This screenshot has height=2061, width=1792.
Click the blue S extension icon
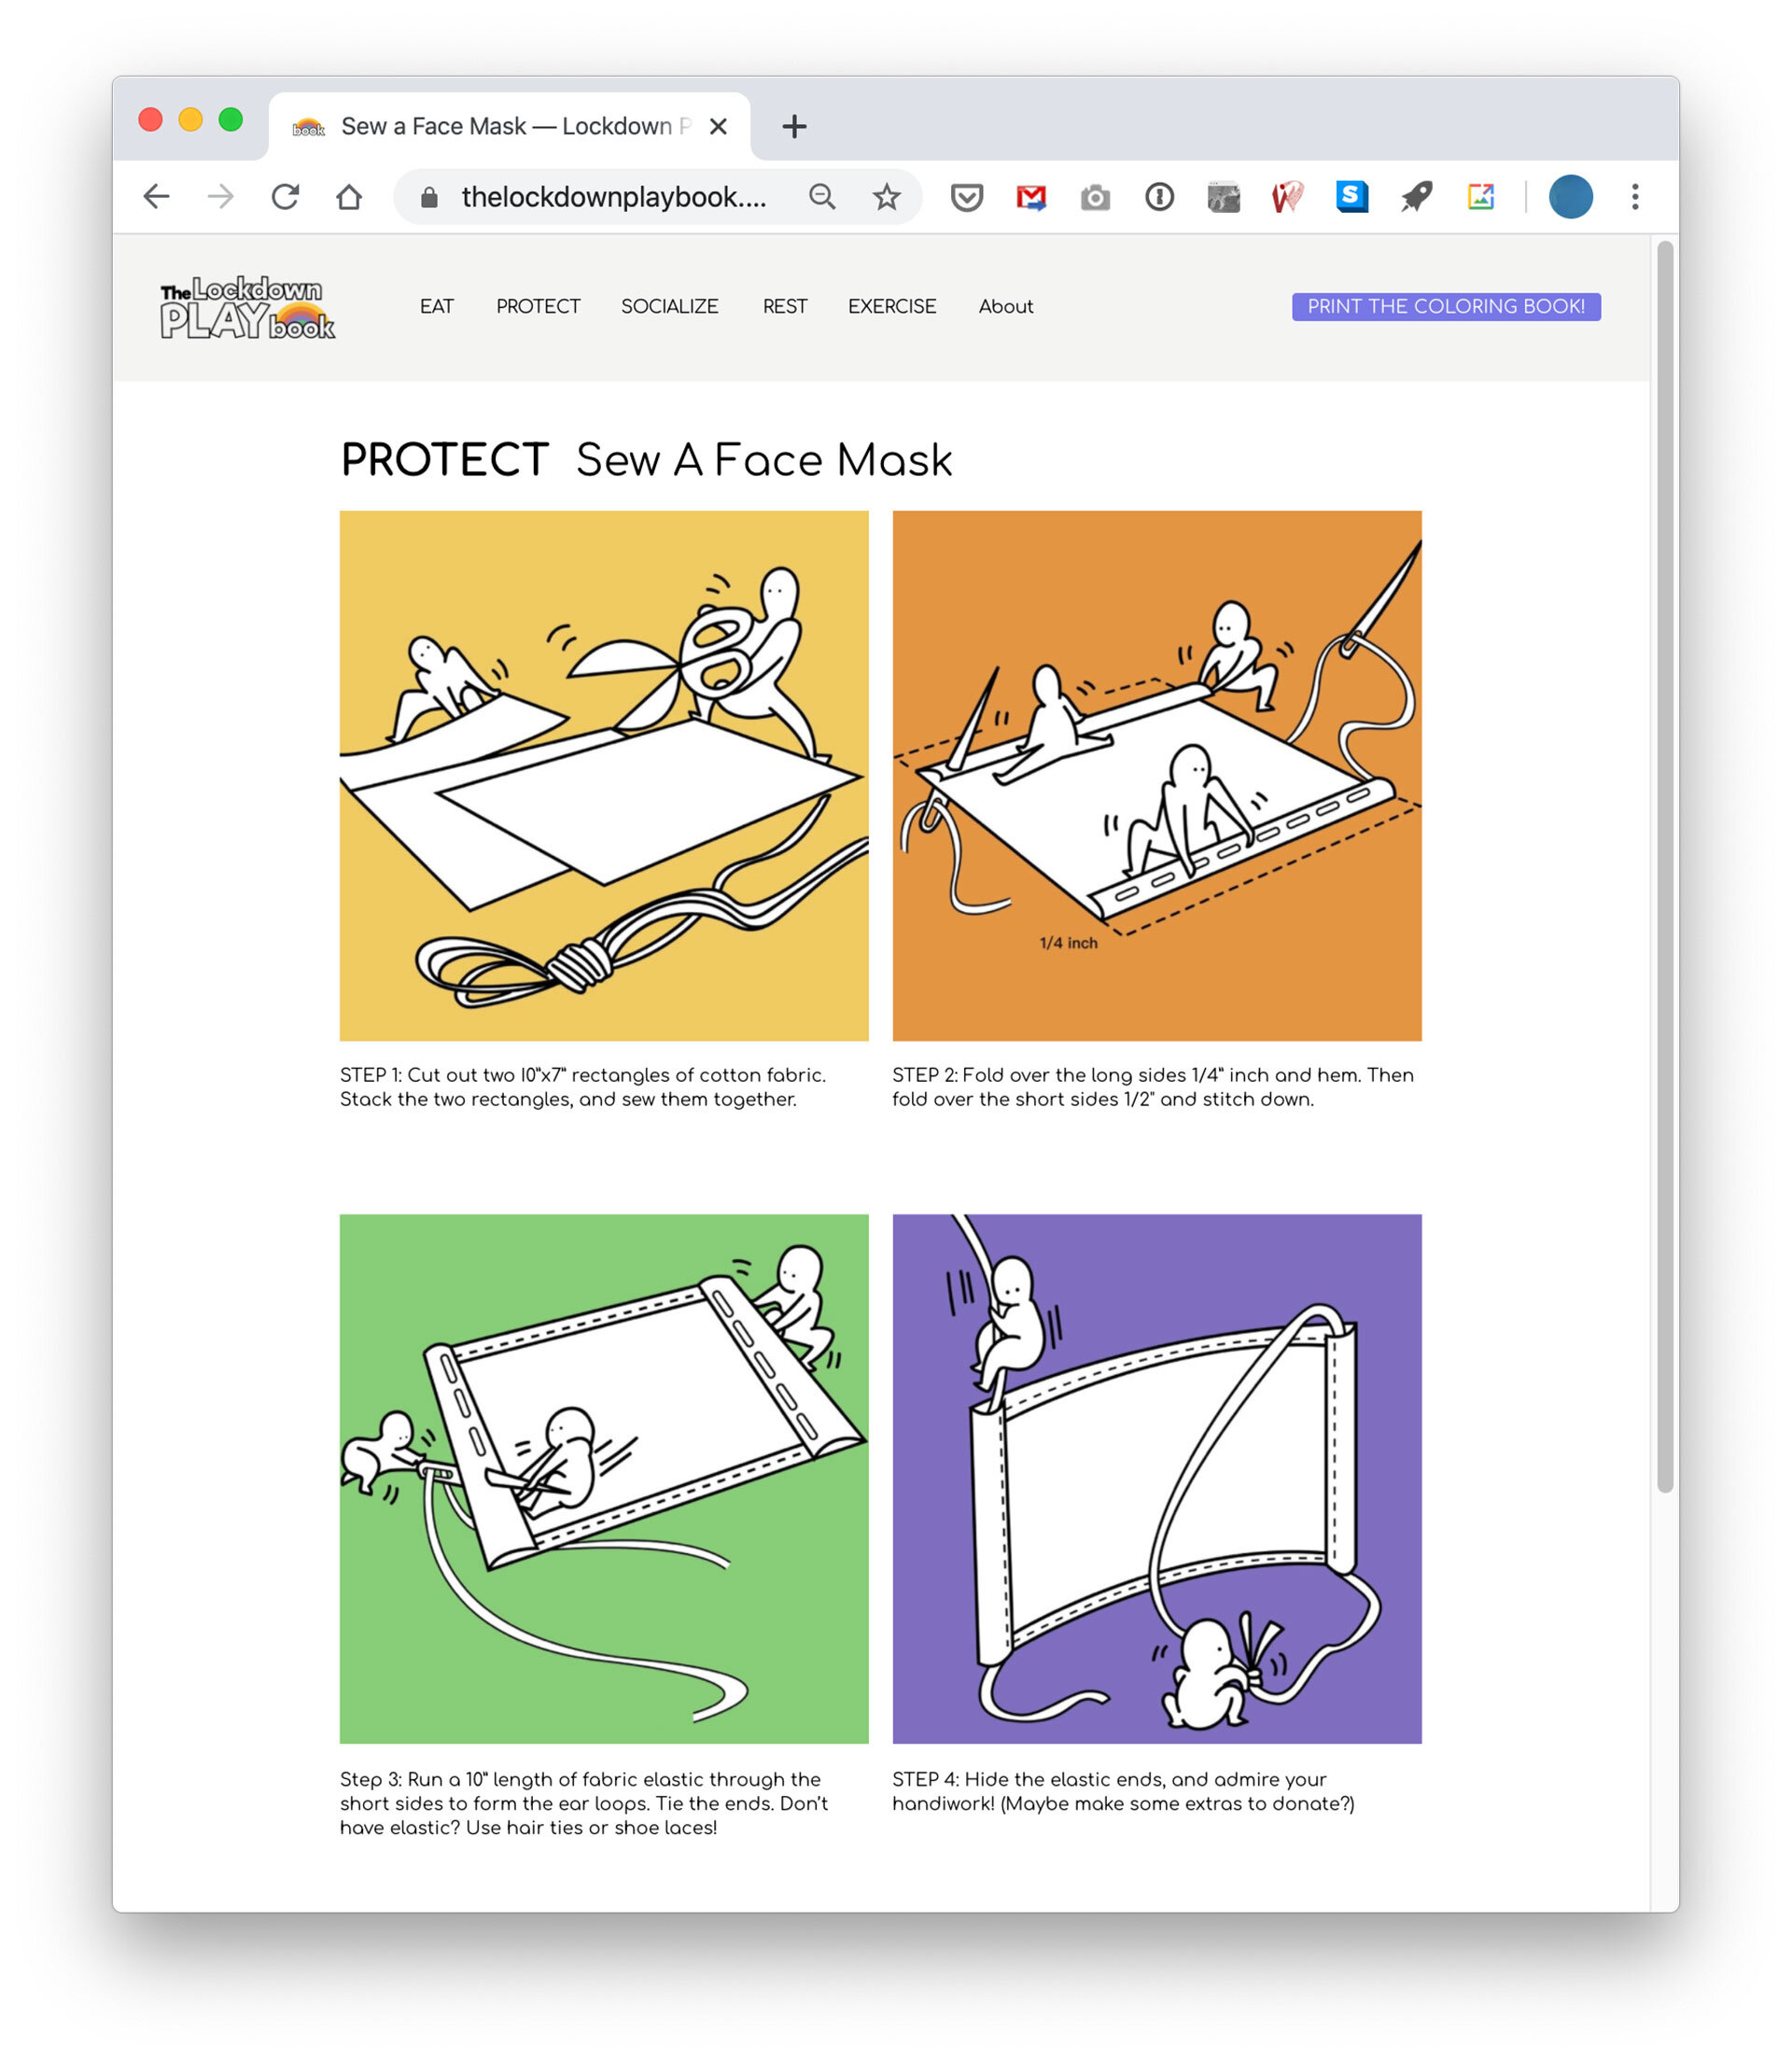pyautogui.click(x=1351, y=197)
